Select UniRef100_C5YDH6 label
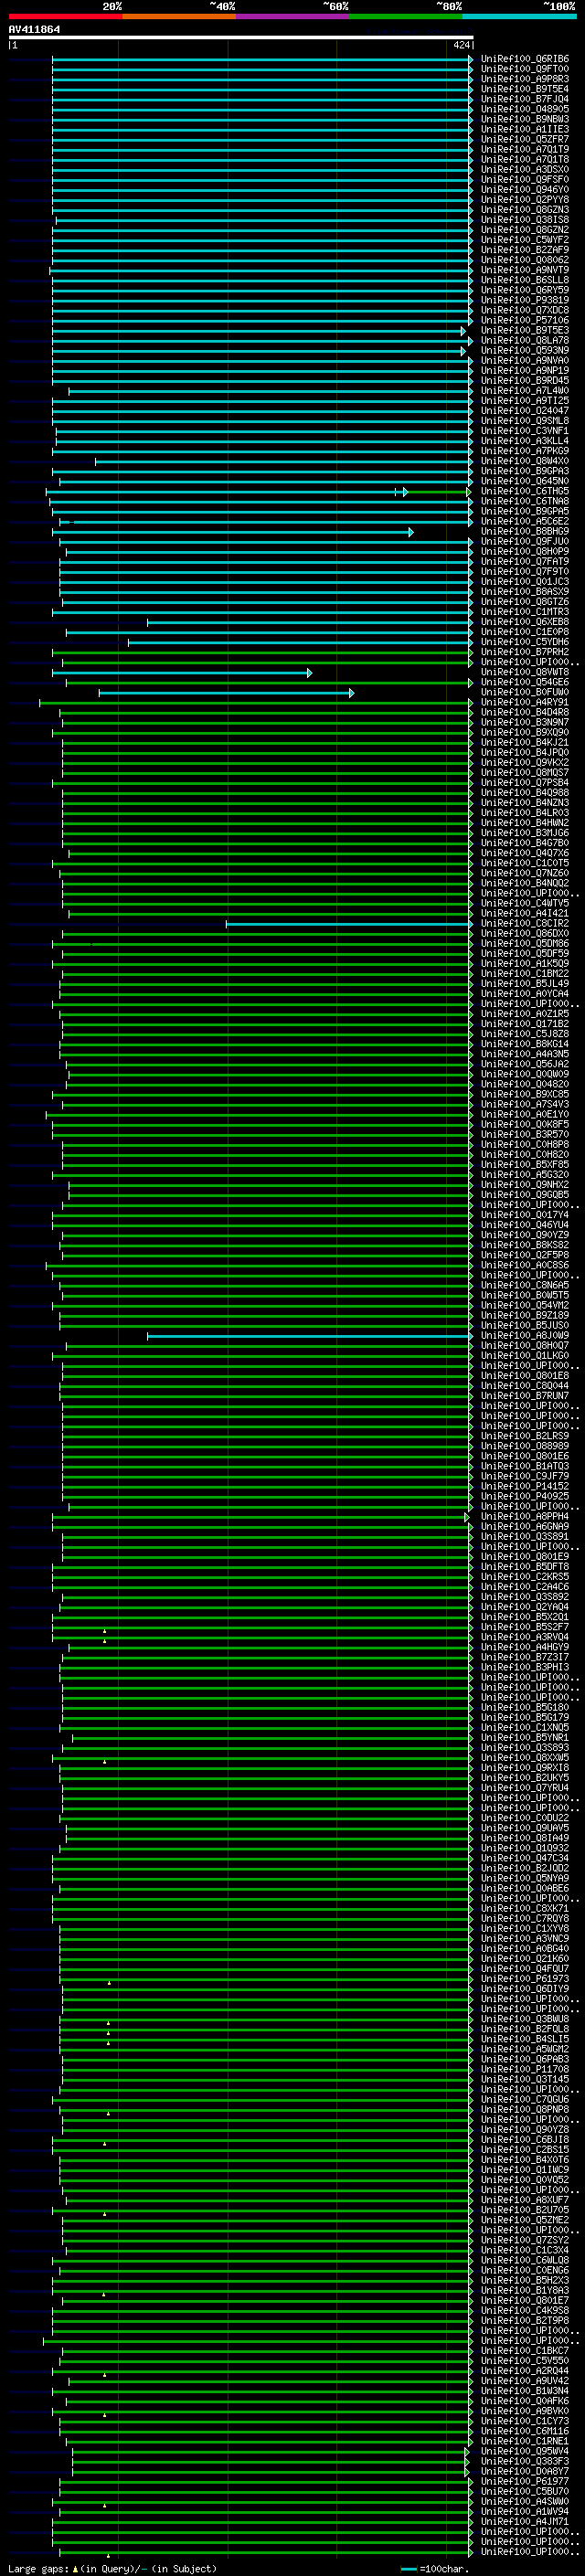 click(x=525, y=642)
